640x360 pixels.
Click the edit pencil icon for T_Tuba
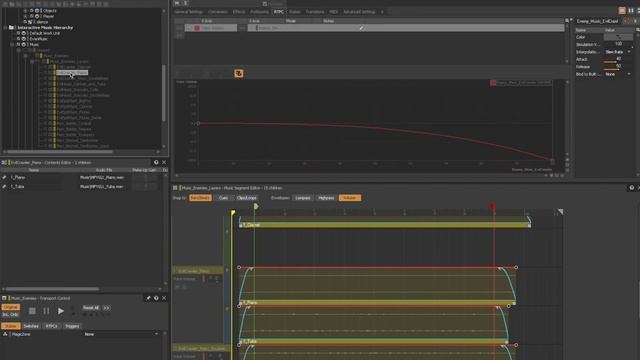point(4,187)
